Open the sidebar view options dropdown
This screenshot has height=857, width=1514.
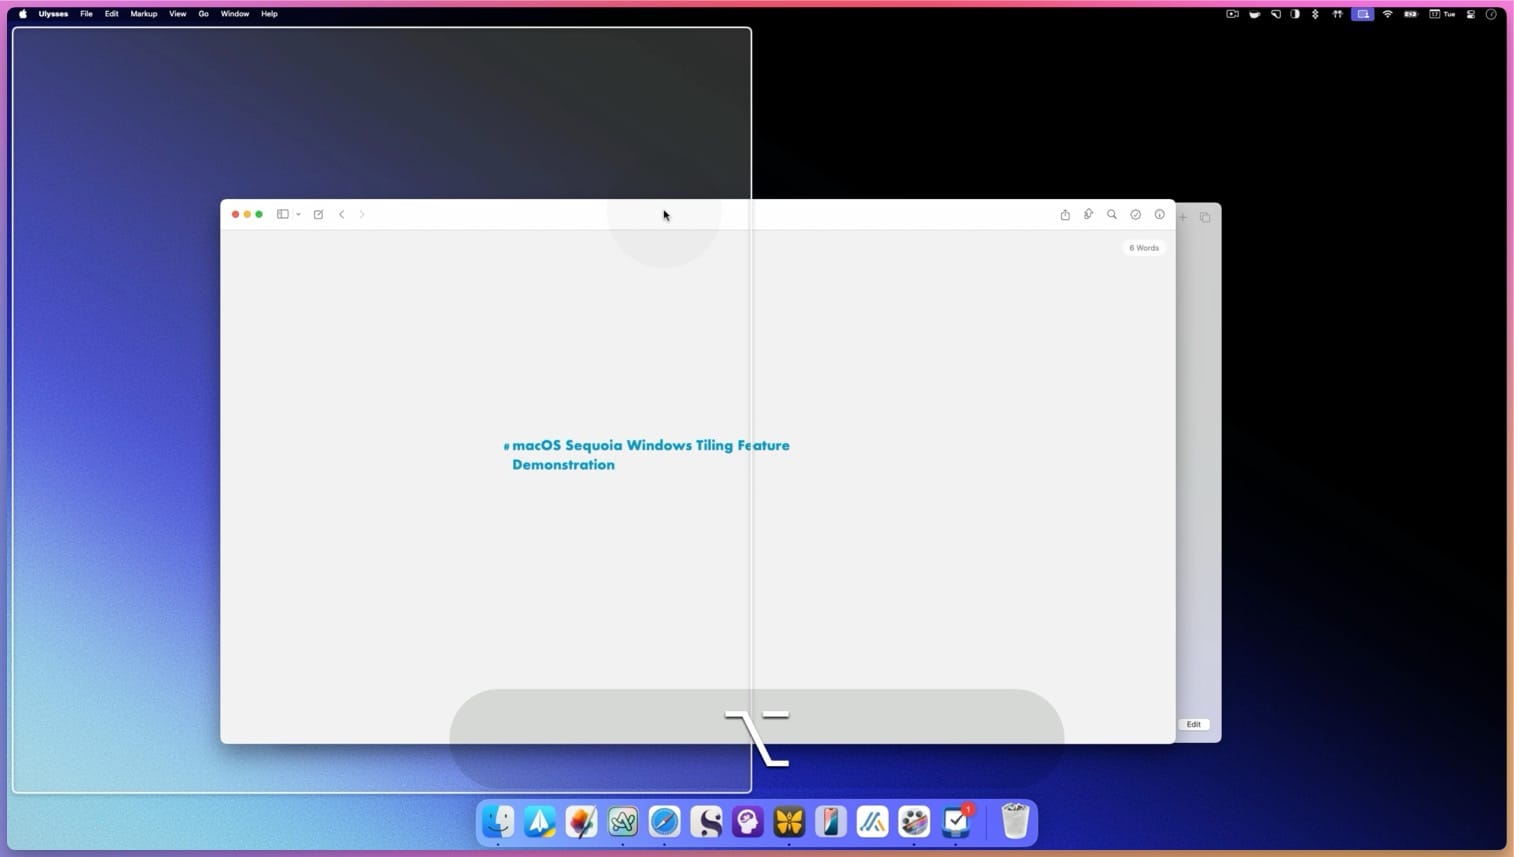pos(298,214)
